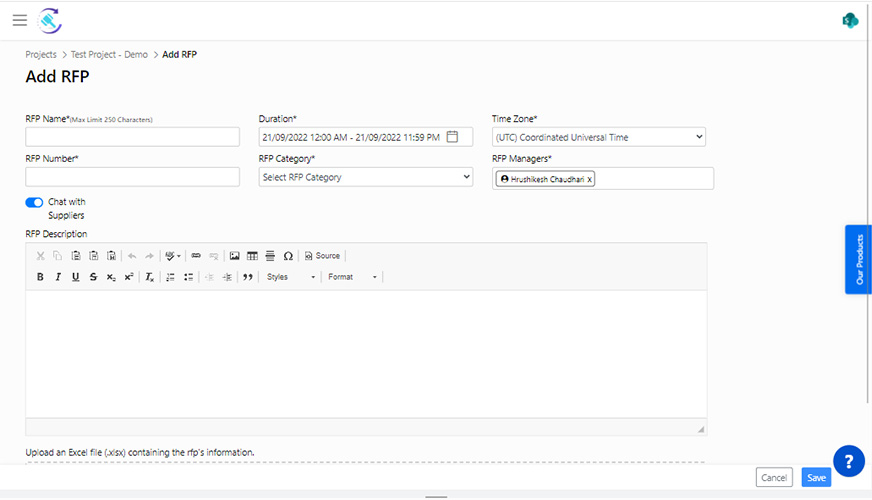This screenshot has height=500, width=872.
Task: Open the spell checker dropdown
Action: [173, 256]
